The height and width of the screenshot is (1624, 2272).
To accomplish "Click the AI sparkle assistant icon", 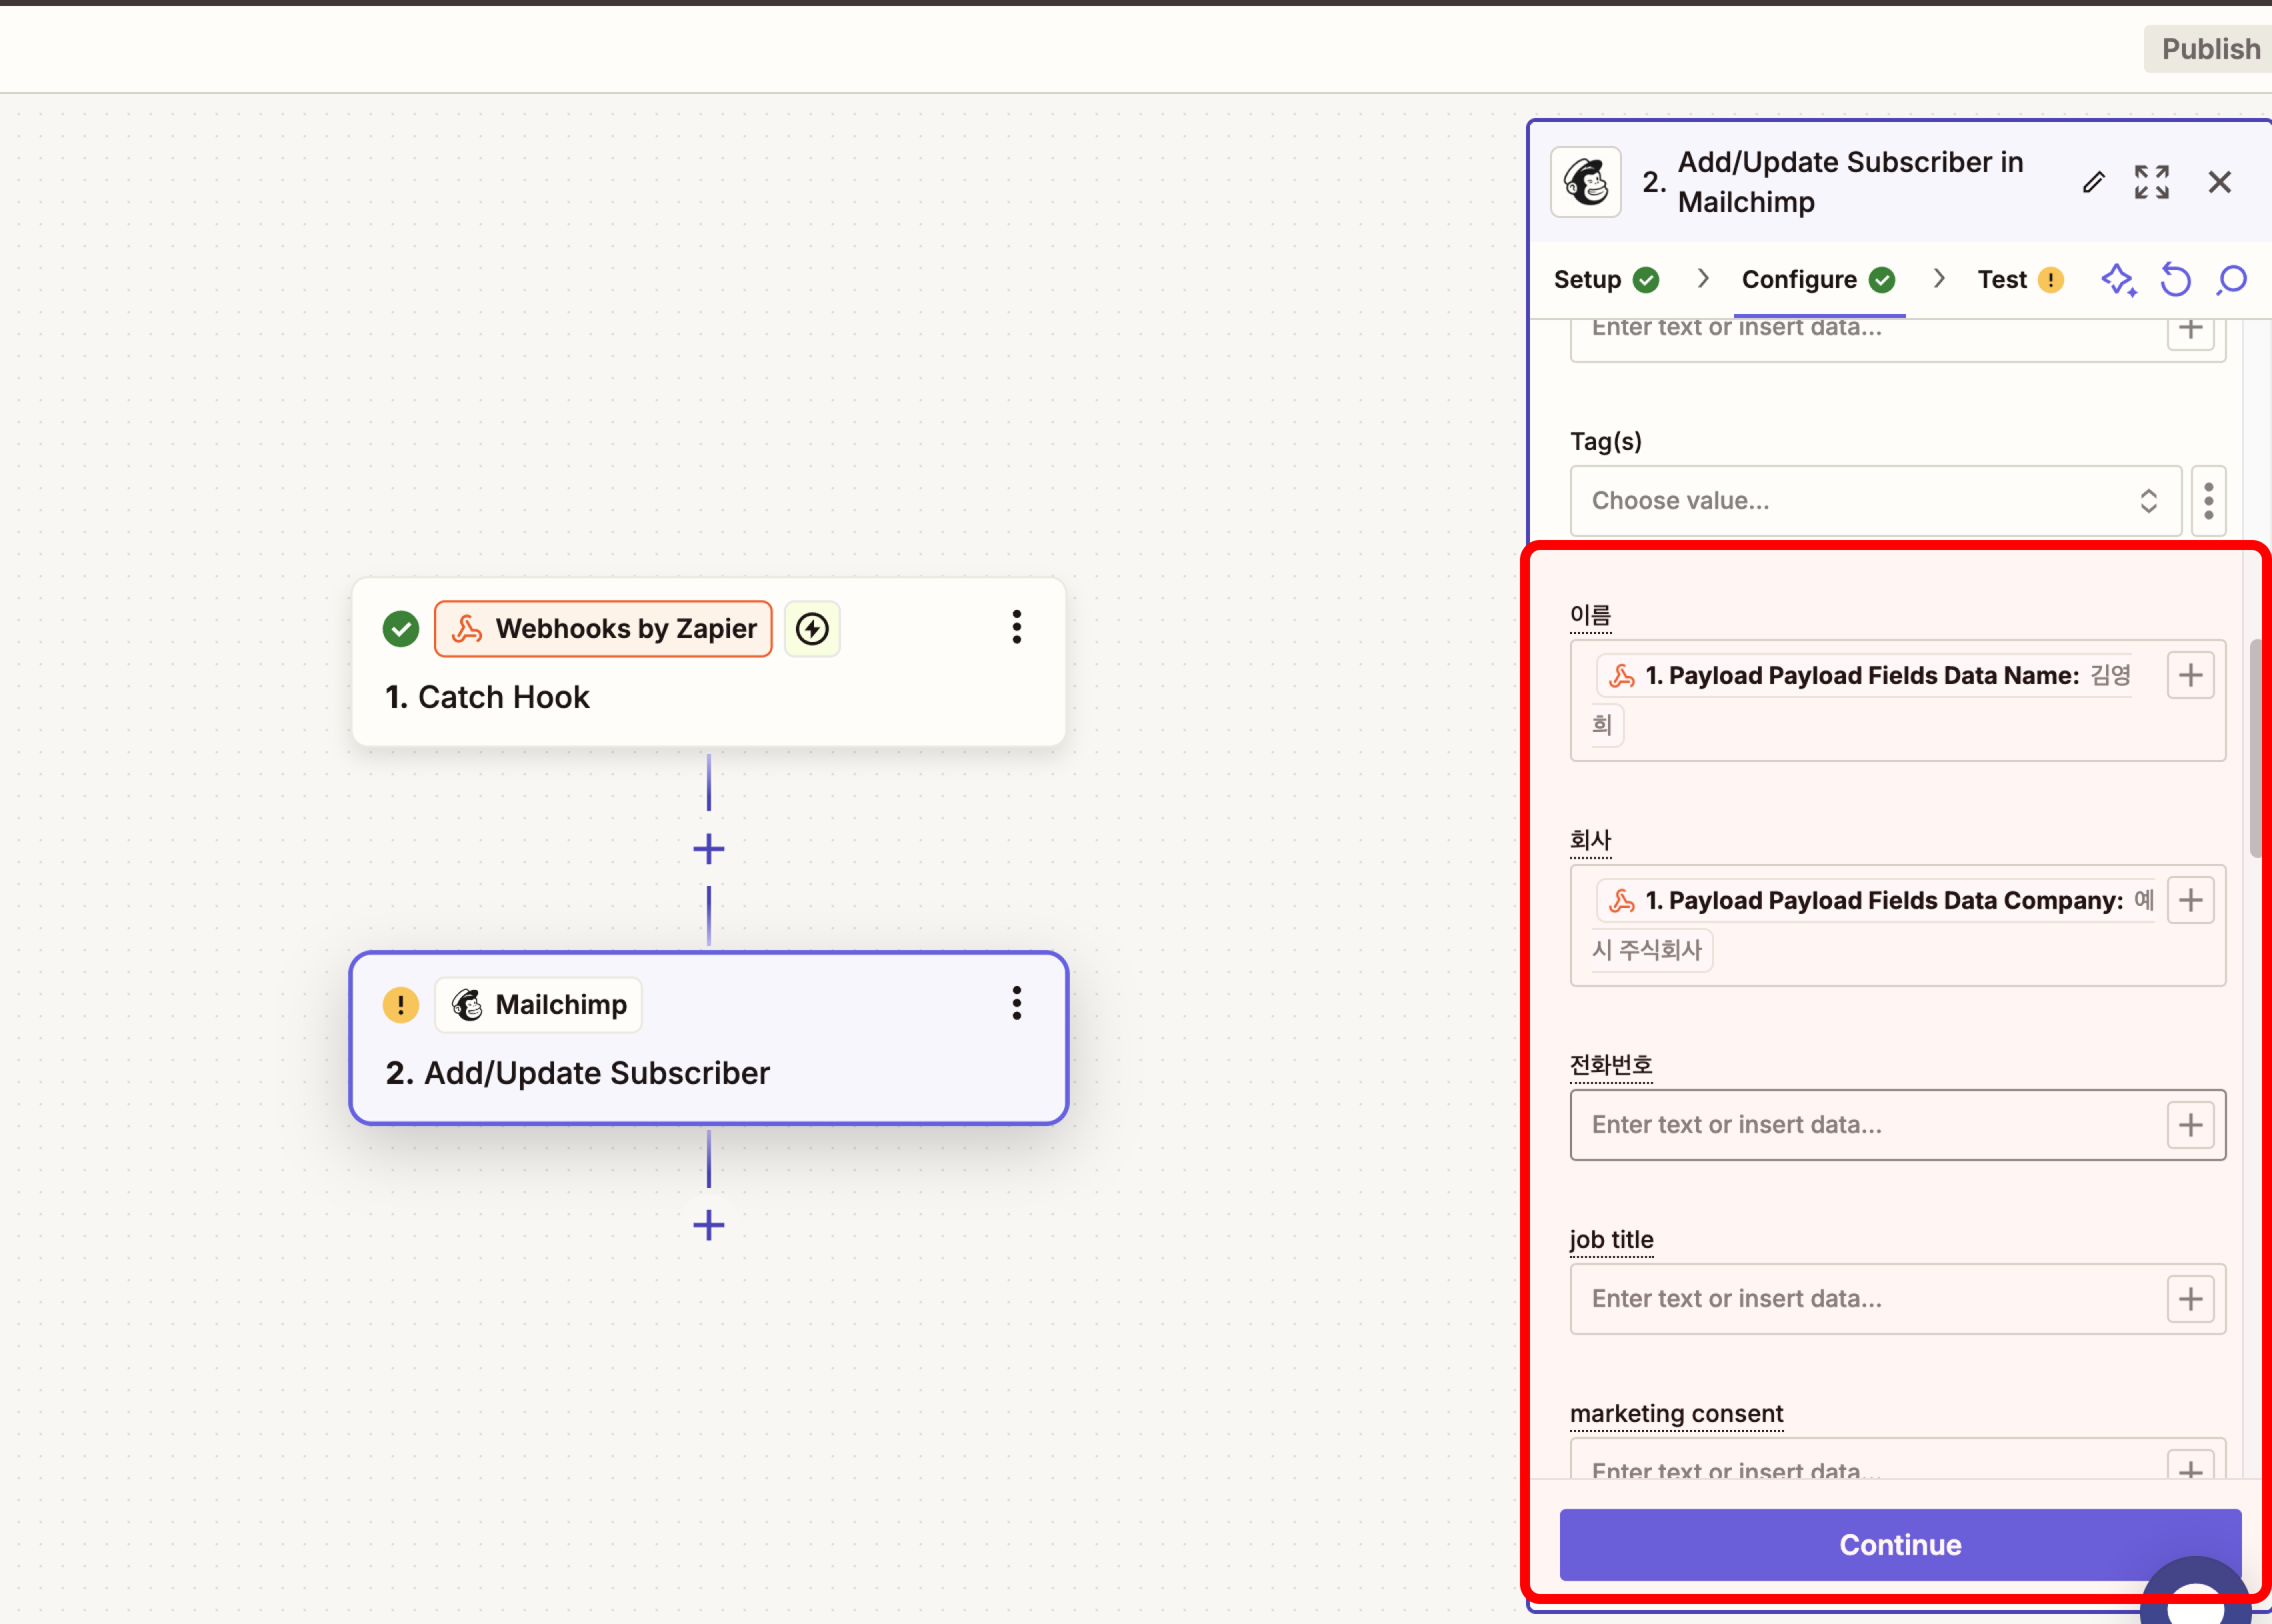I will (2117, 279).
